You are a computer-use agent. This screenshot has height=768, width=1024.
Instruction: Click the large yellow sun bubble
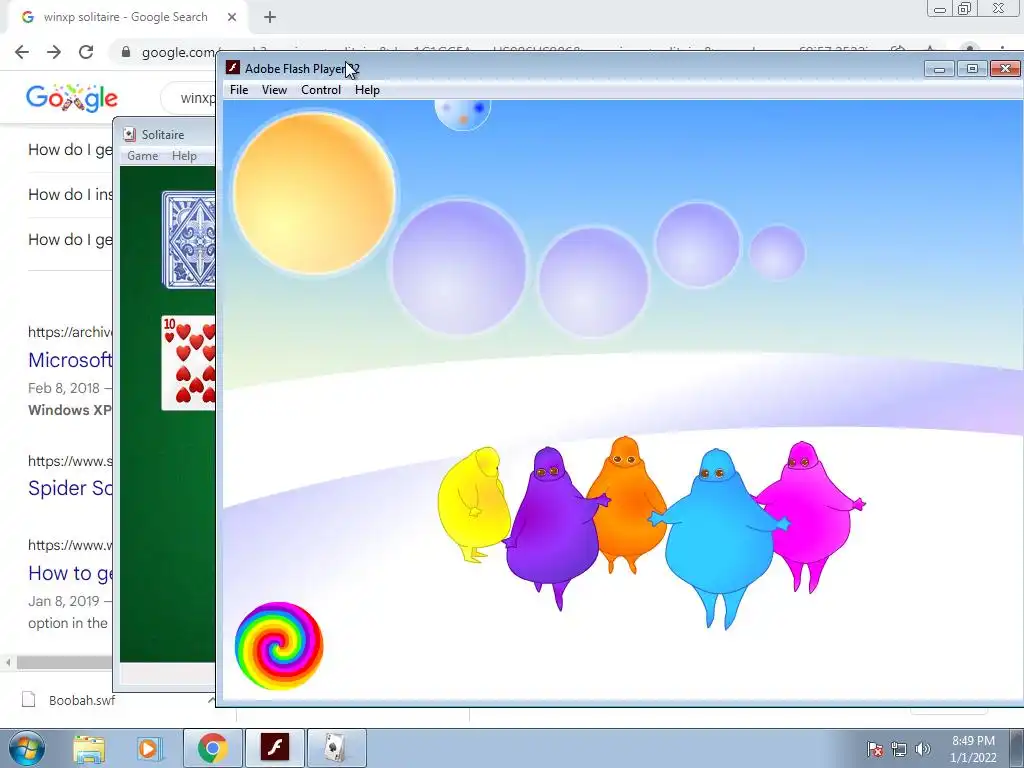[x=314, y=193]
